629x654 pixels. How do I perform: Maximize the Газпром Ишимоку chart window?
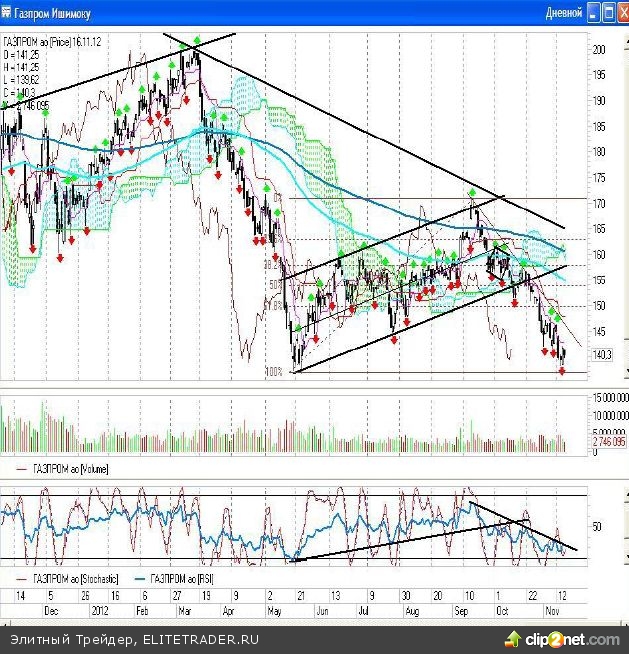pos(608,13)
